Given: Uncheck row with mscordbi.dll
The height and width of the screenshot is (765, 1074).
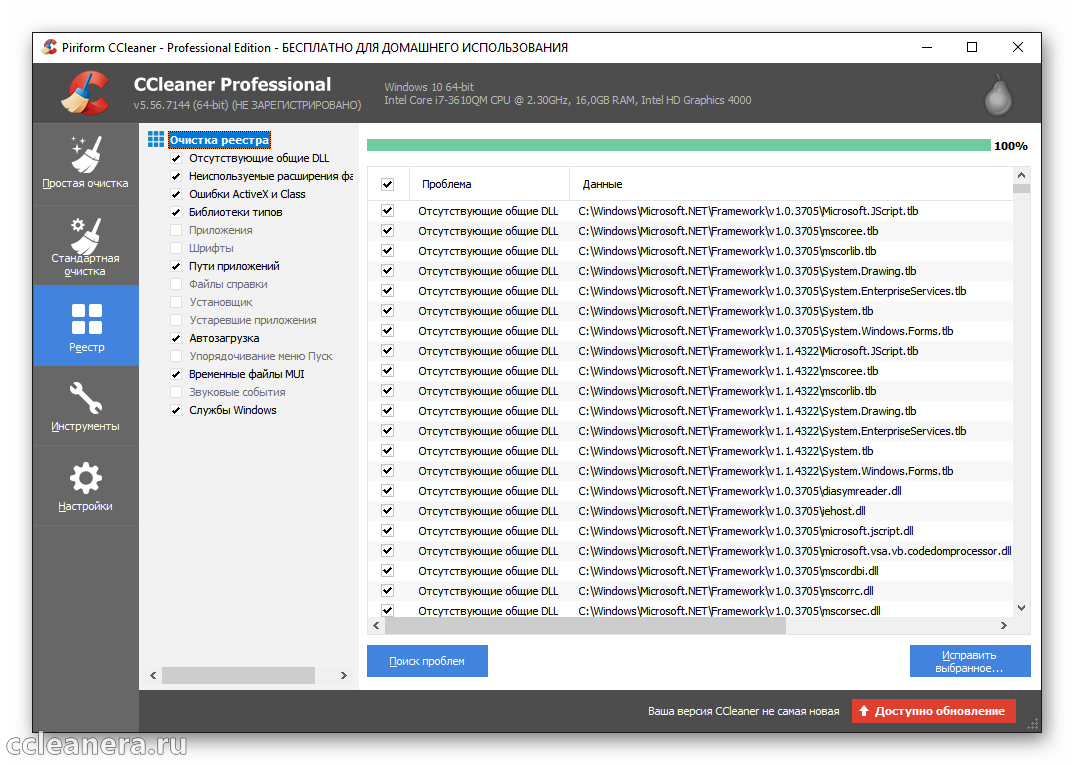Looking at the screenshot, I should click(388, 571).
